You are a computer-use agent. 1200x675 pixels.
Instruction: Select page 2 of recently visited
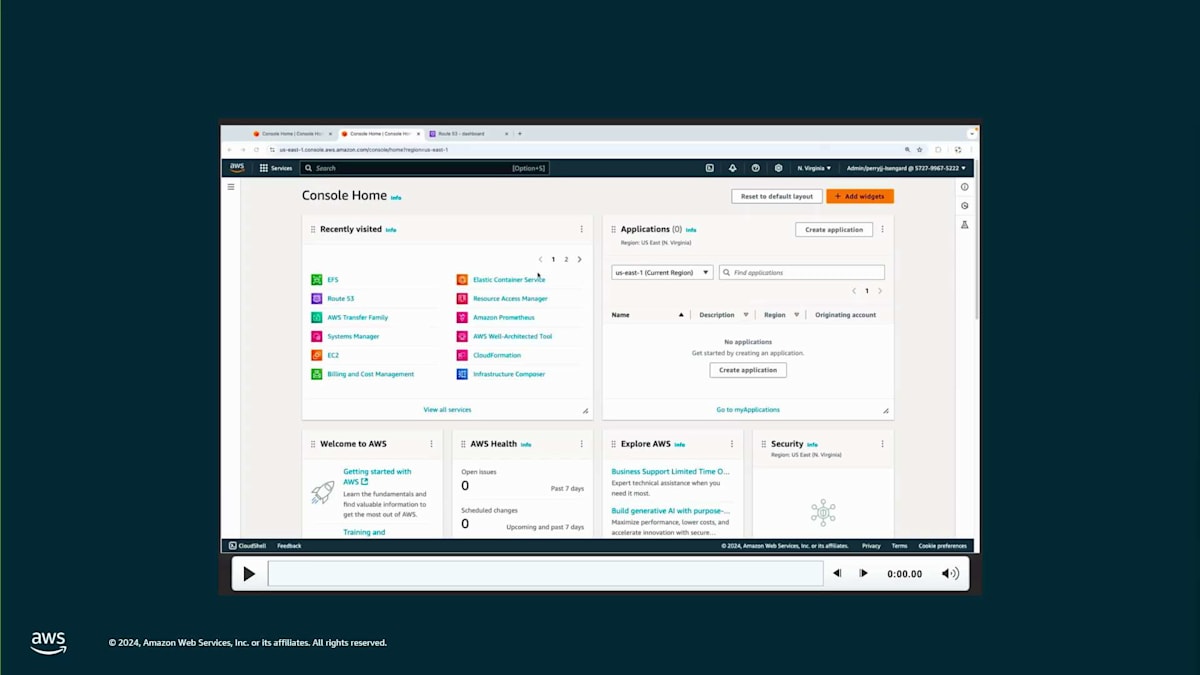pyautogui.click(x=566, y=260)
